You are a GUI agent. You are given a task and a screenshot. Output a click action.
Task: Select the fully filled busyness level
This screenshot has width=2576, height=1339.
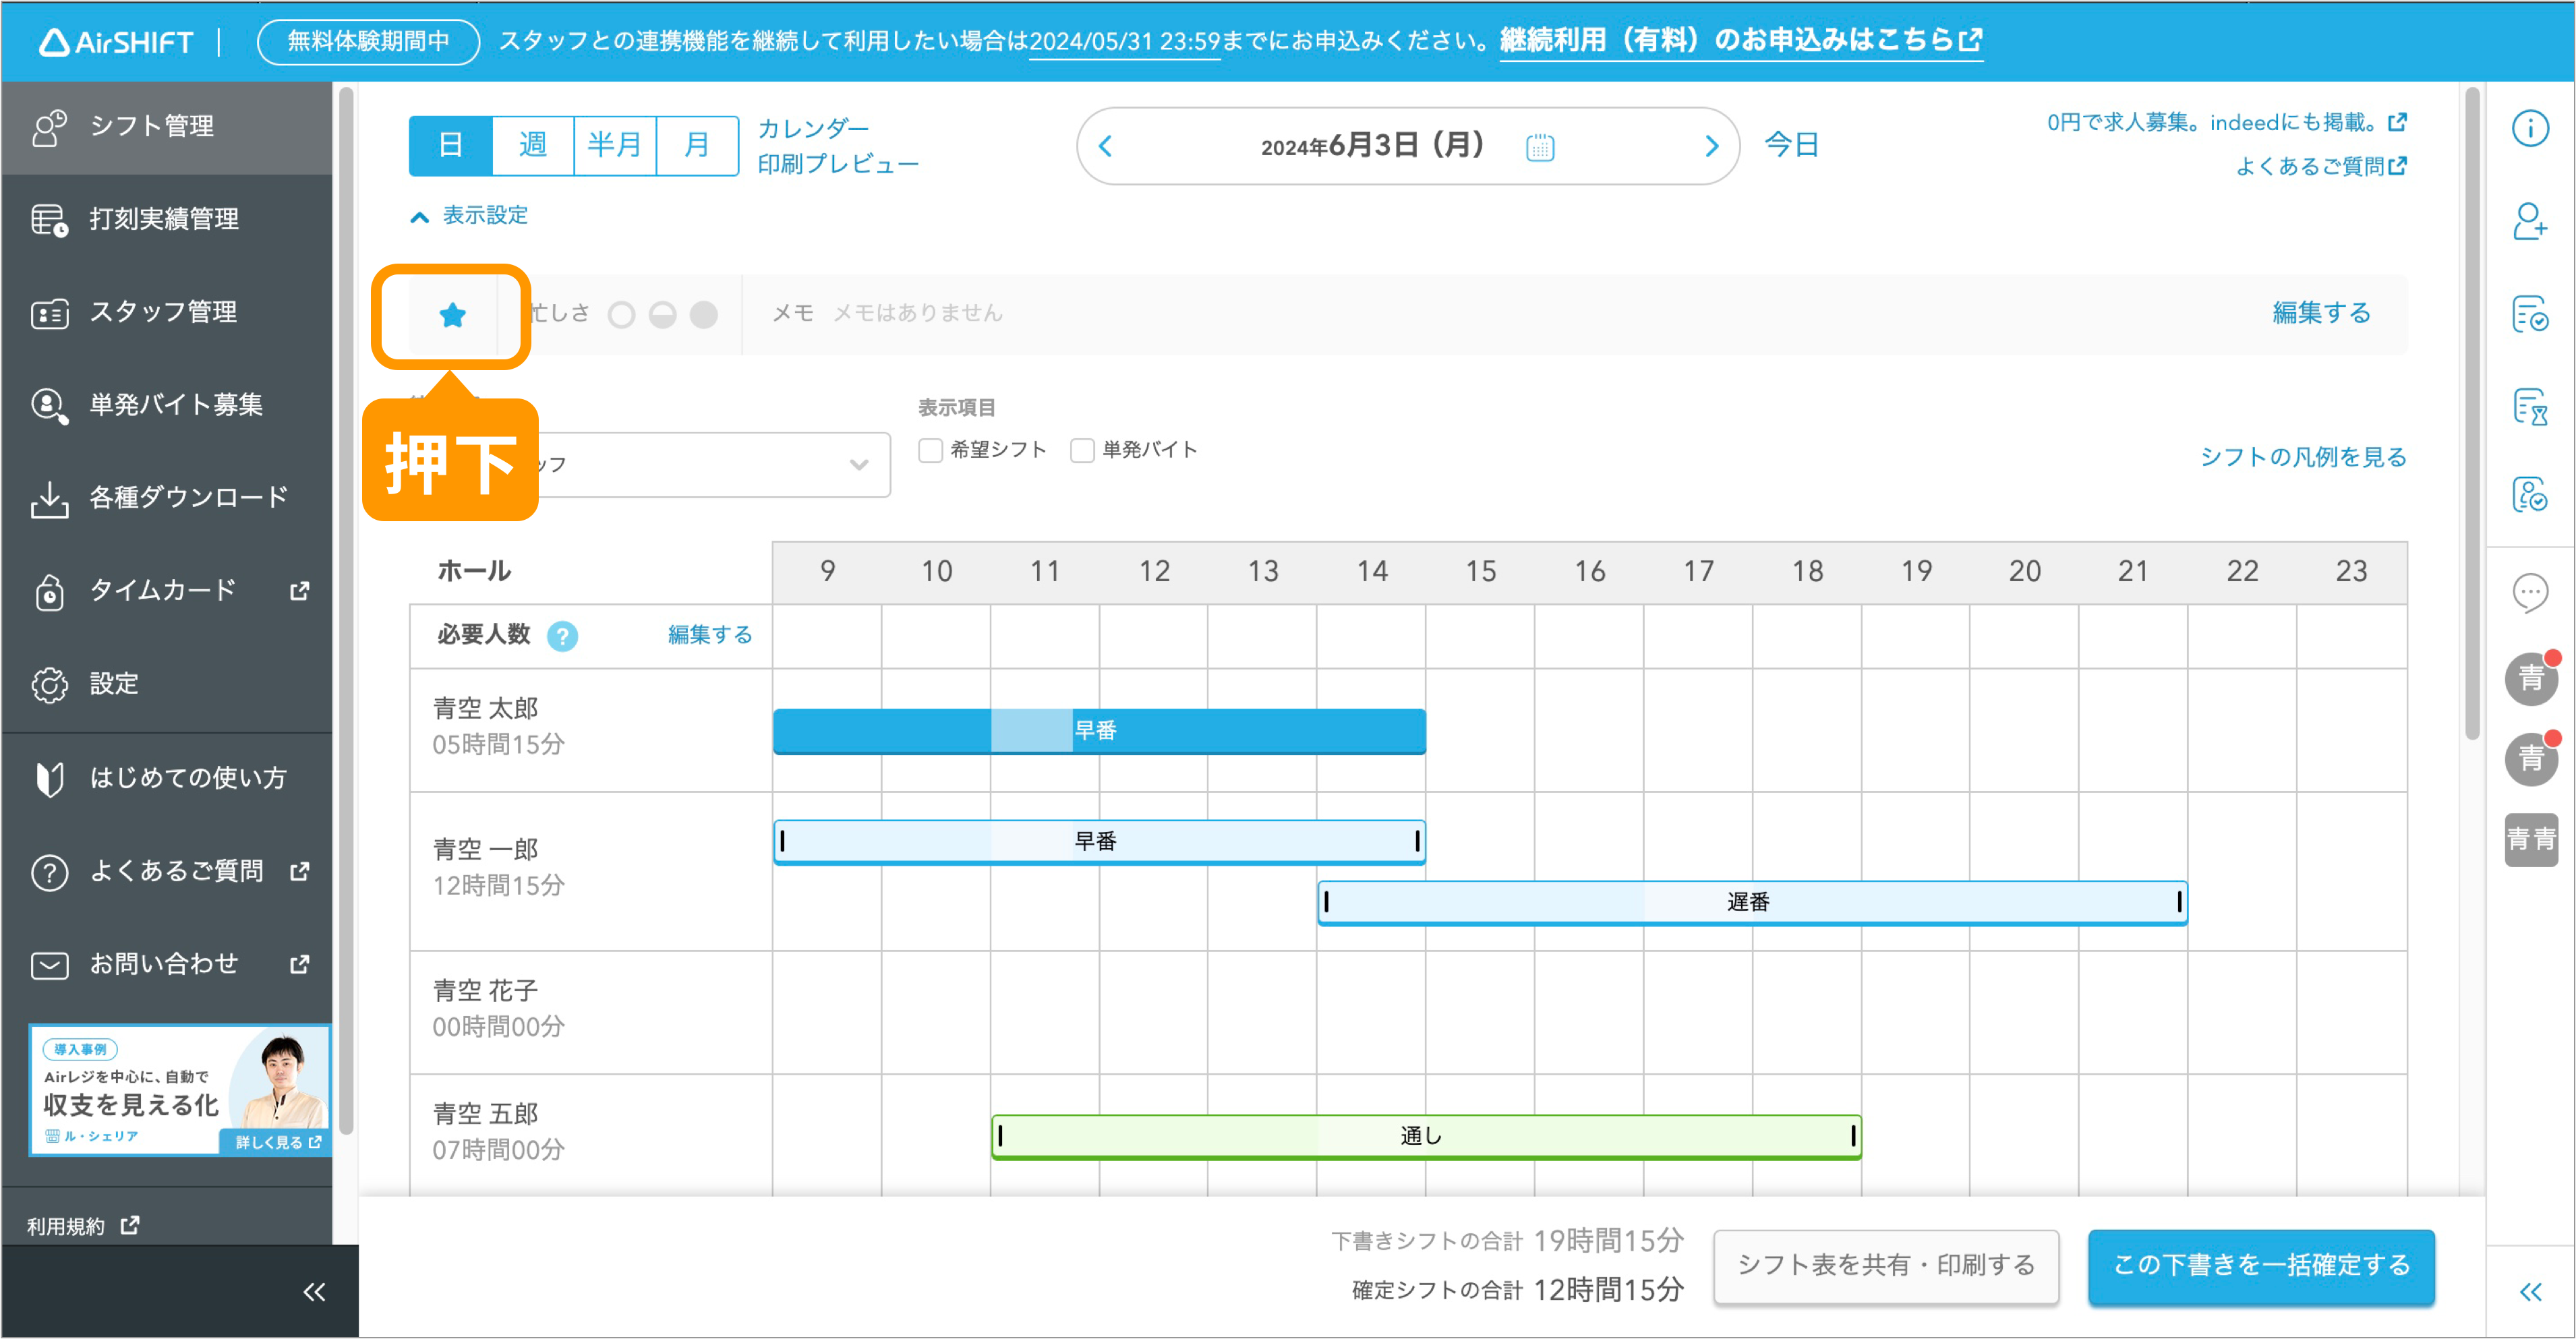[x=704, y=315]
